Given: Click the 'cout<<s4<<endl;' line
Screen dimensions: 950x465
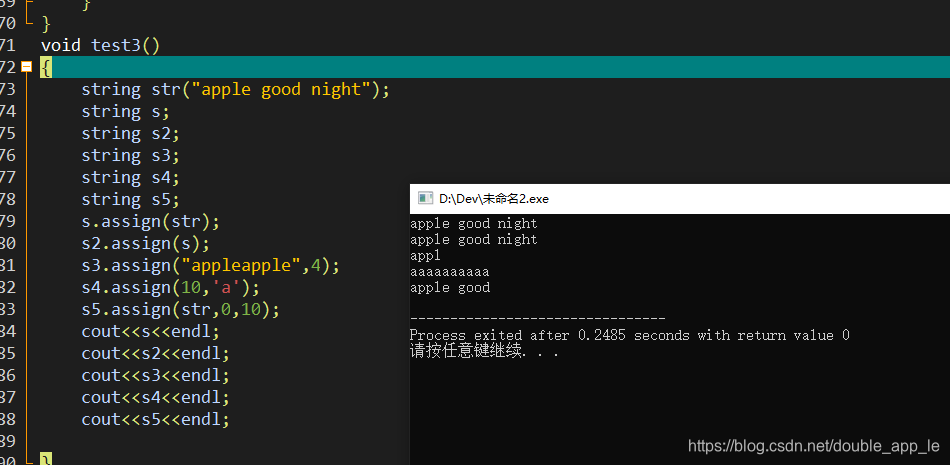Looking at the screenshot, I should (156, 398).
